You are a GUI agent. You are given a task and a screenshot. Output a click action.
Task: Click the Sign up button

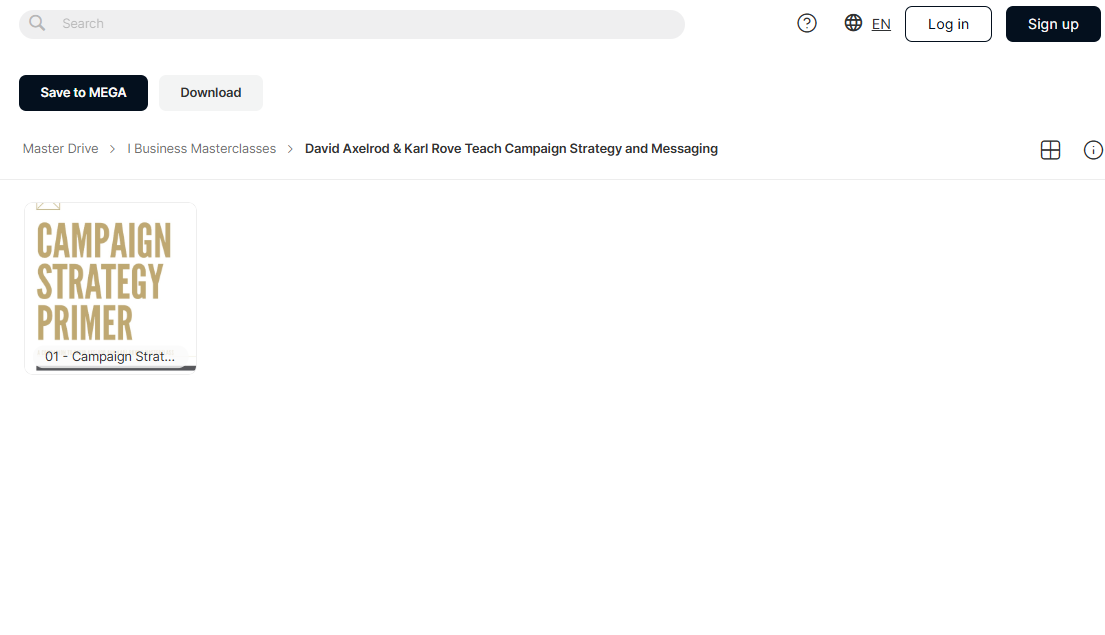1053,24
